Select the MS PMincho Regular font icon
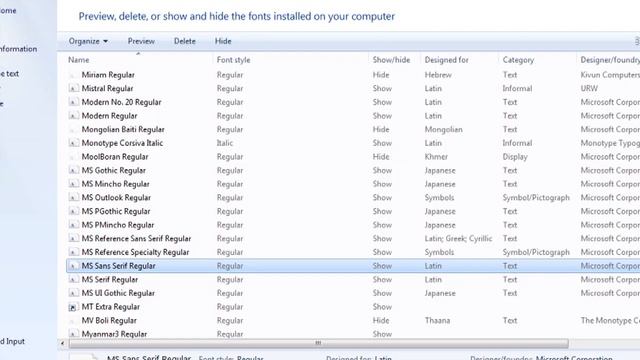This screenshot has width=640, height=360. click(x=73, y=225)
